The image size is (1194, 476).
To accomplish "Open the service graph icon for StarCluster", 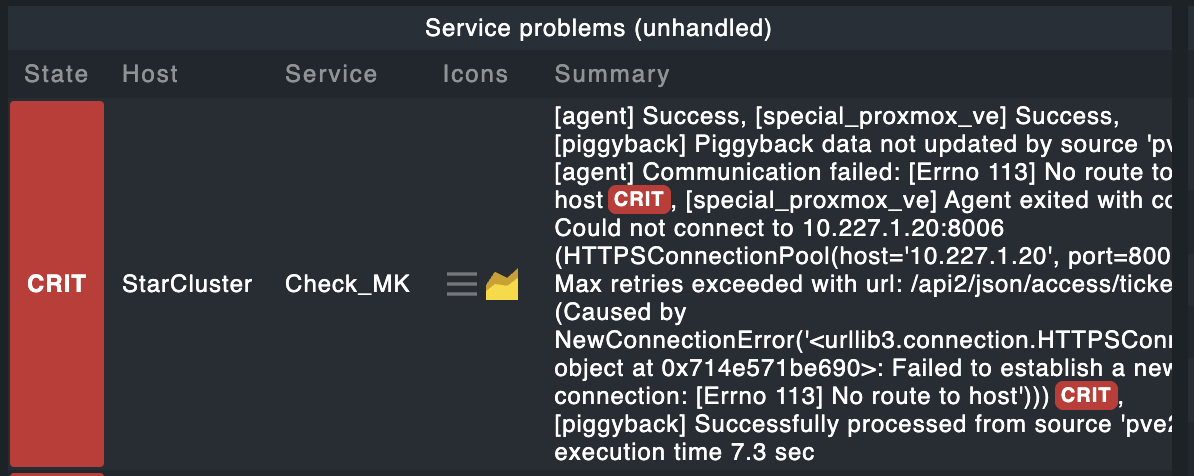I will pos(501,285).
